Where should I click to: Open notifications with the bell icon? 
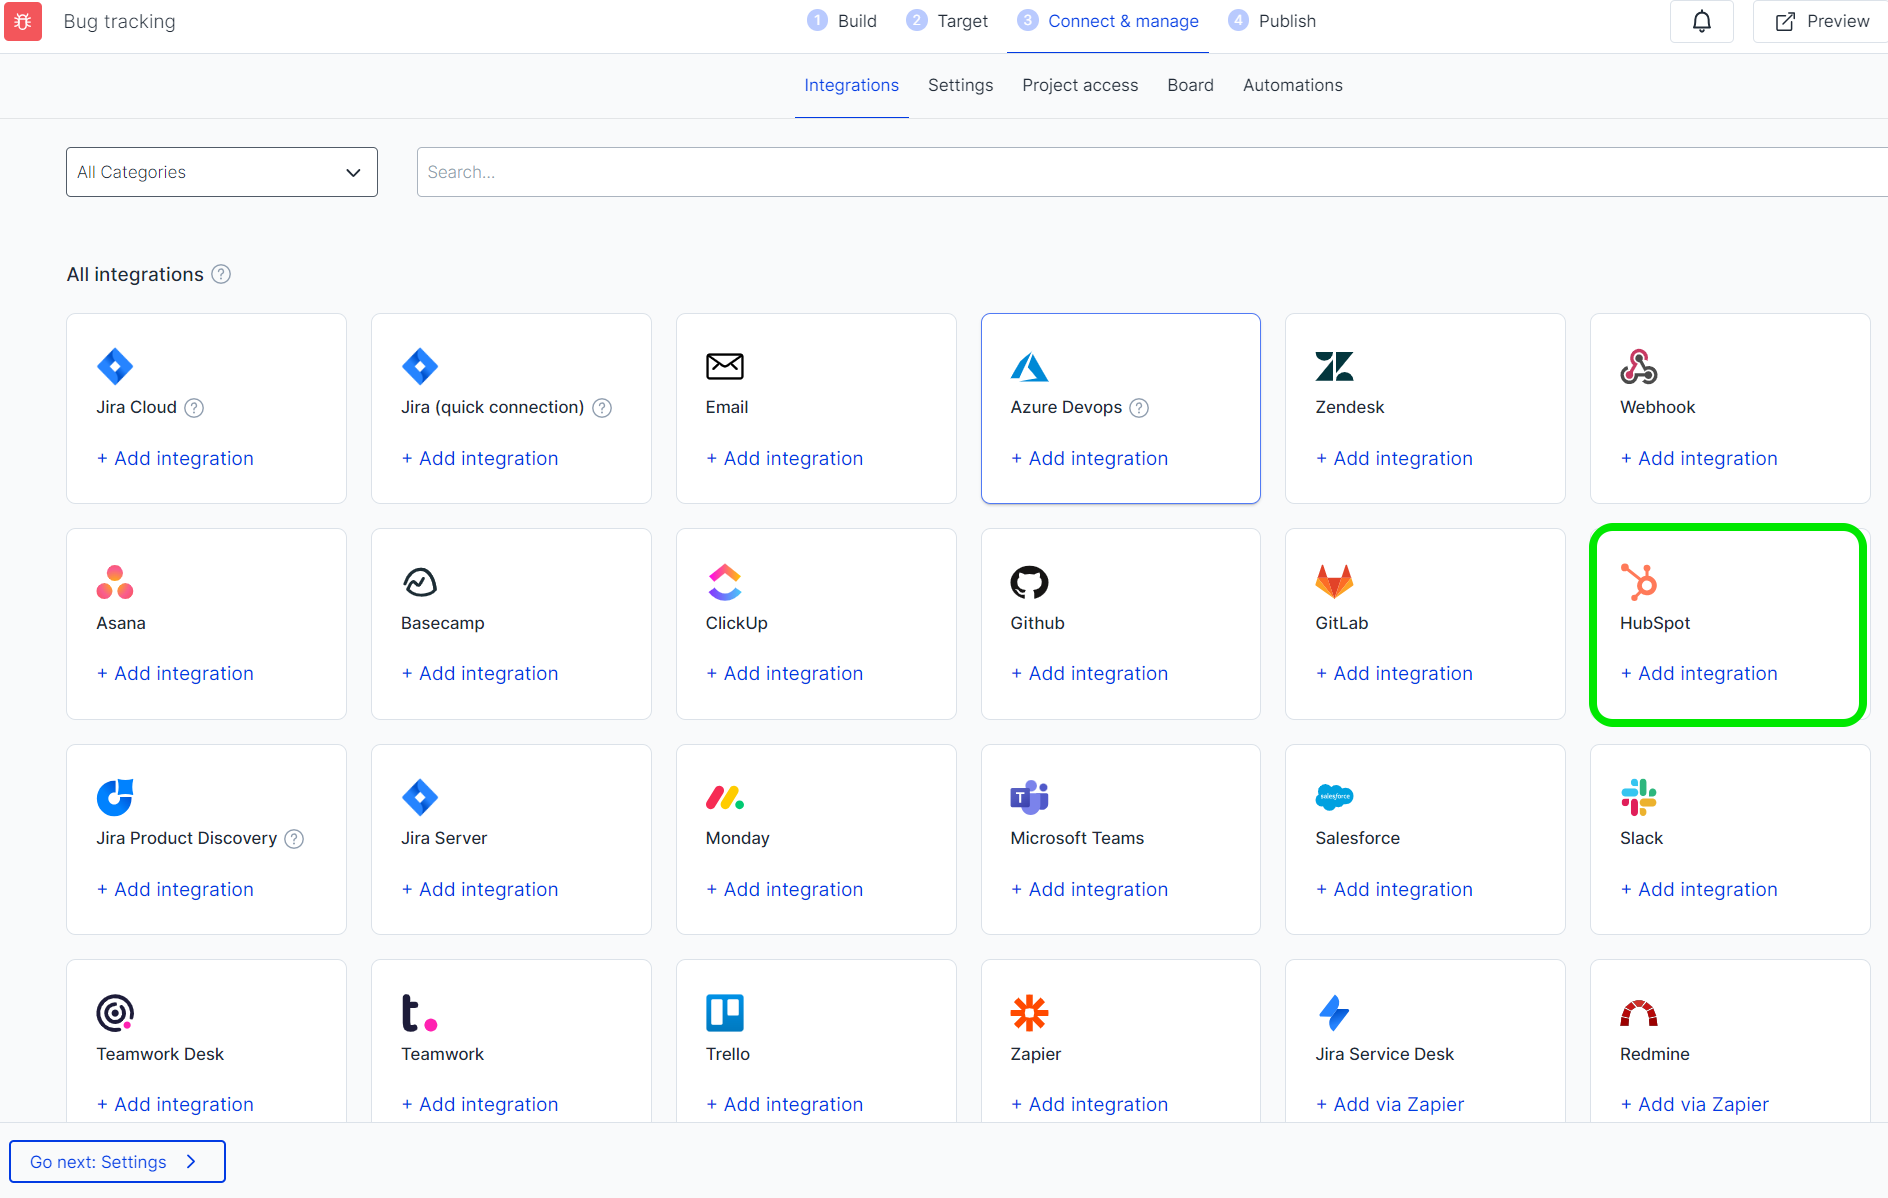(1702, 21)
